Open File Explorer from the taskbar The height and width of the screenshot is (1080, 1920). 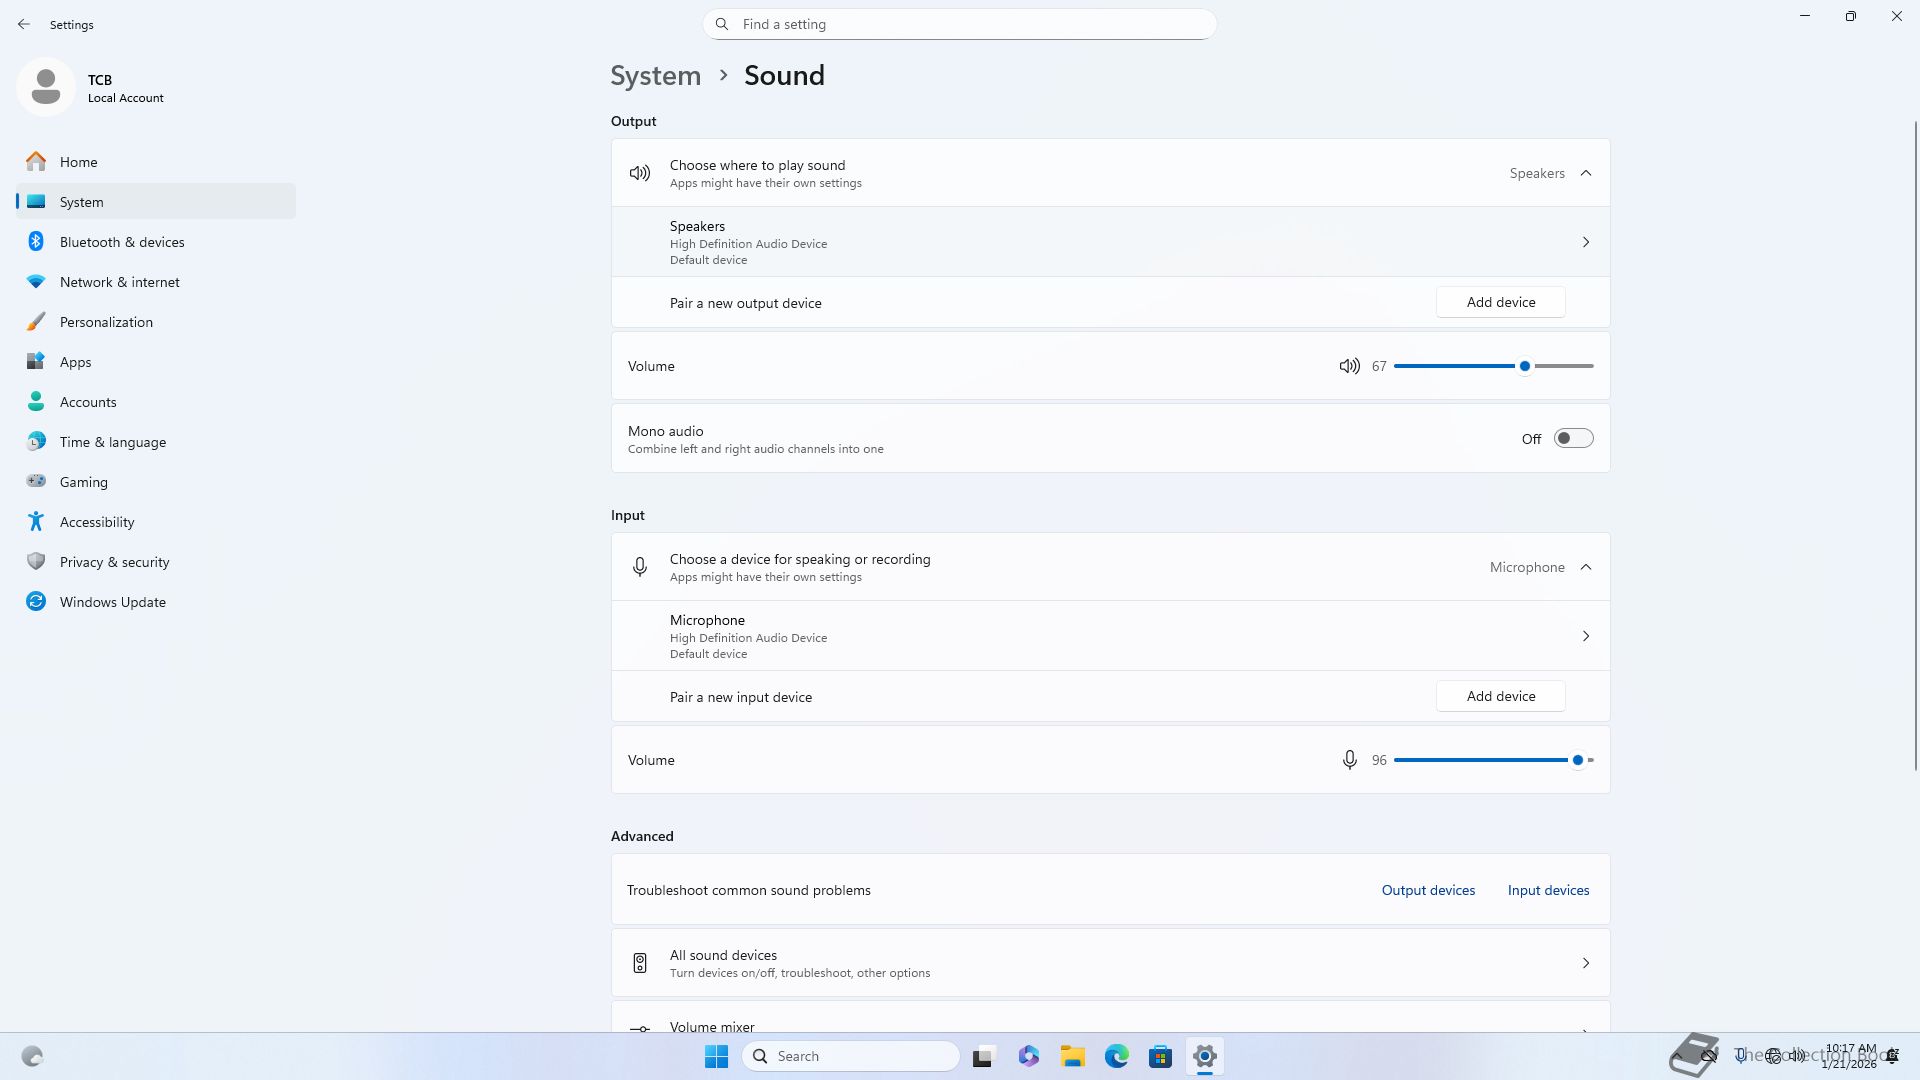click(1072, 1056)
